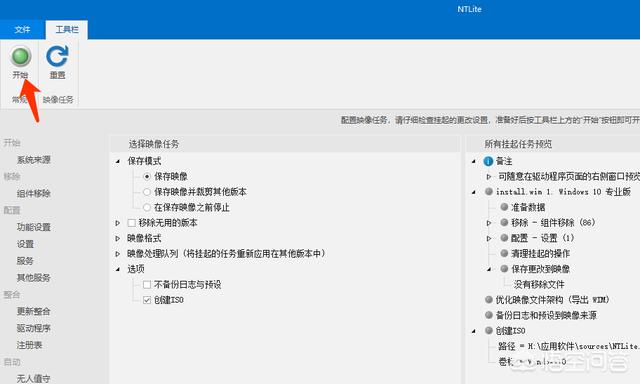Click the gray dot beside 配置 - 设置
The image size is (640, 384).
coord(504,238)
